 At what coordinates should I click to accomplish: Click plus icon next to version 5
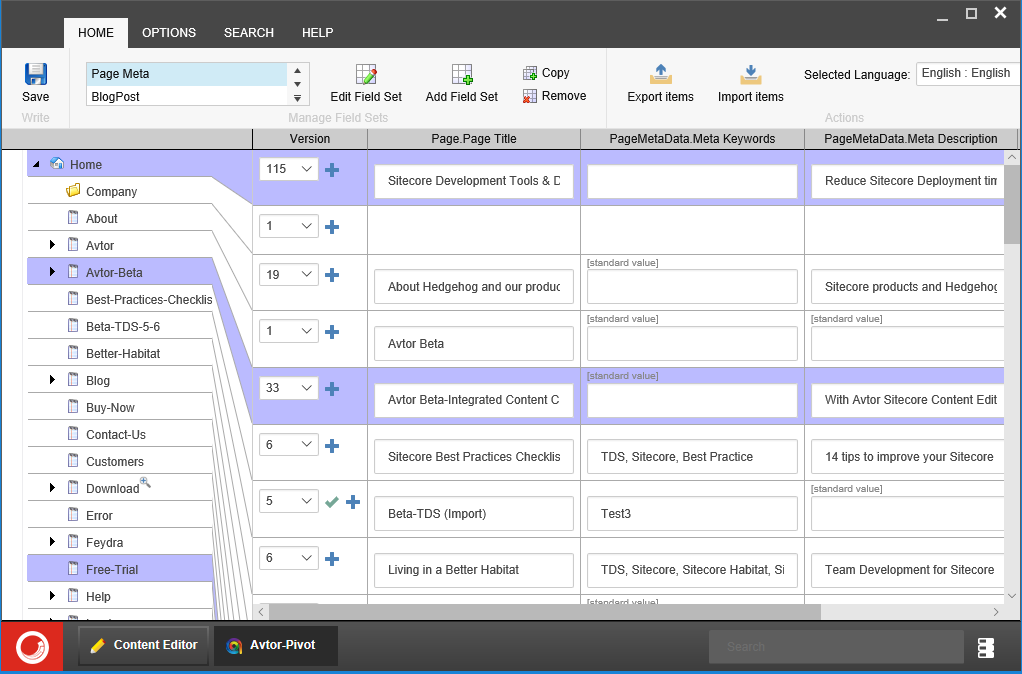click(353, 502)
